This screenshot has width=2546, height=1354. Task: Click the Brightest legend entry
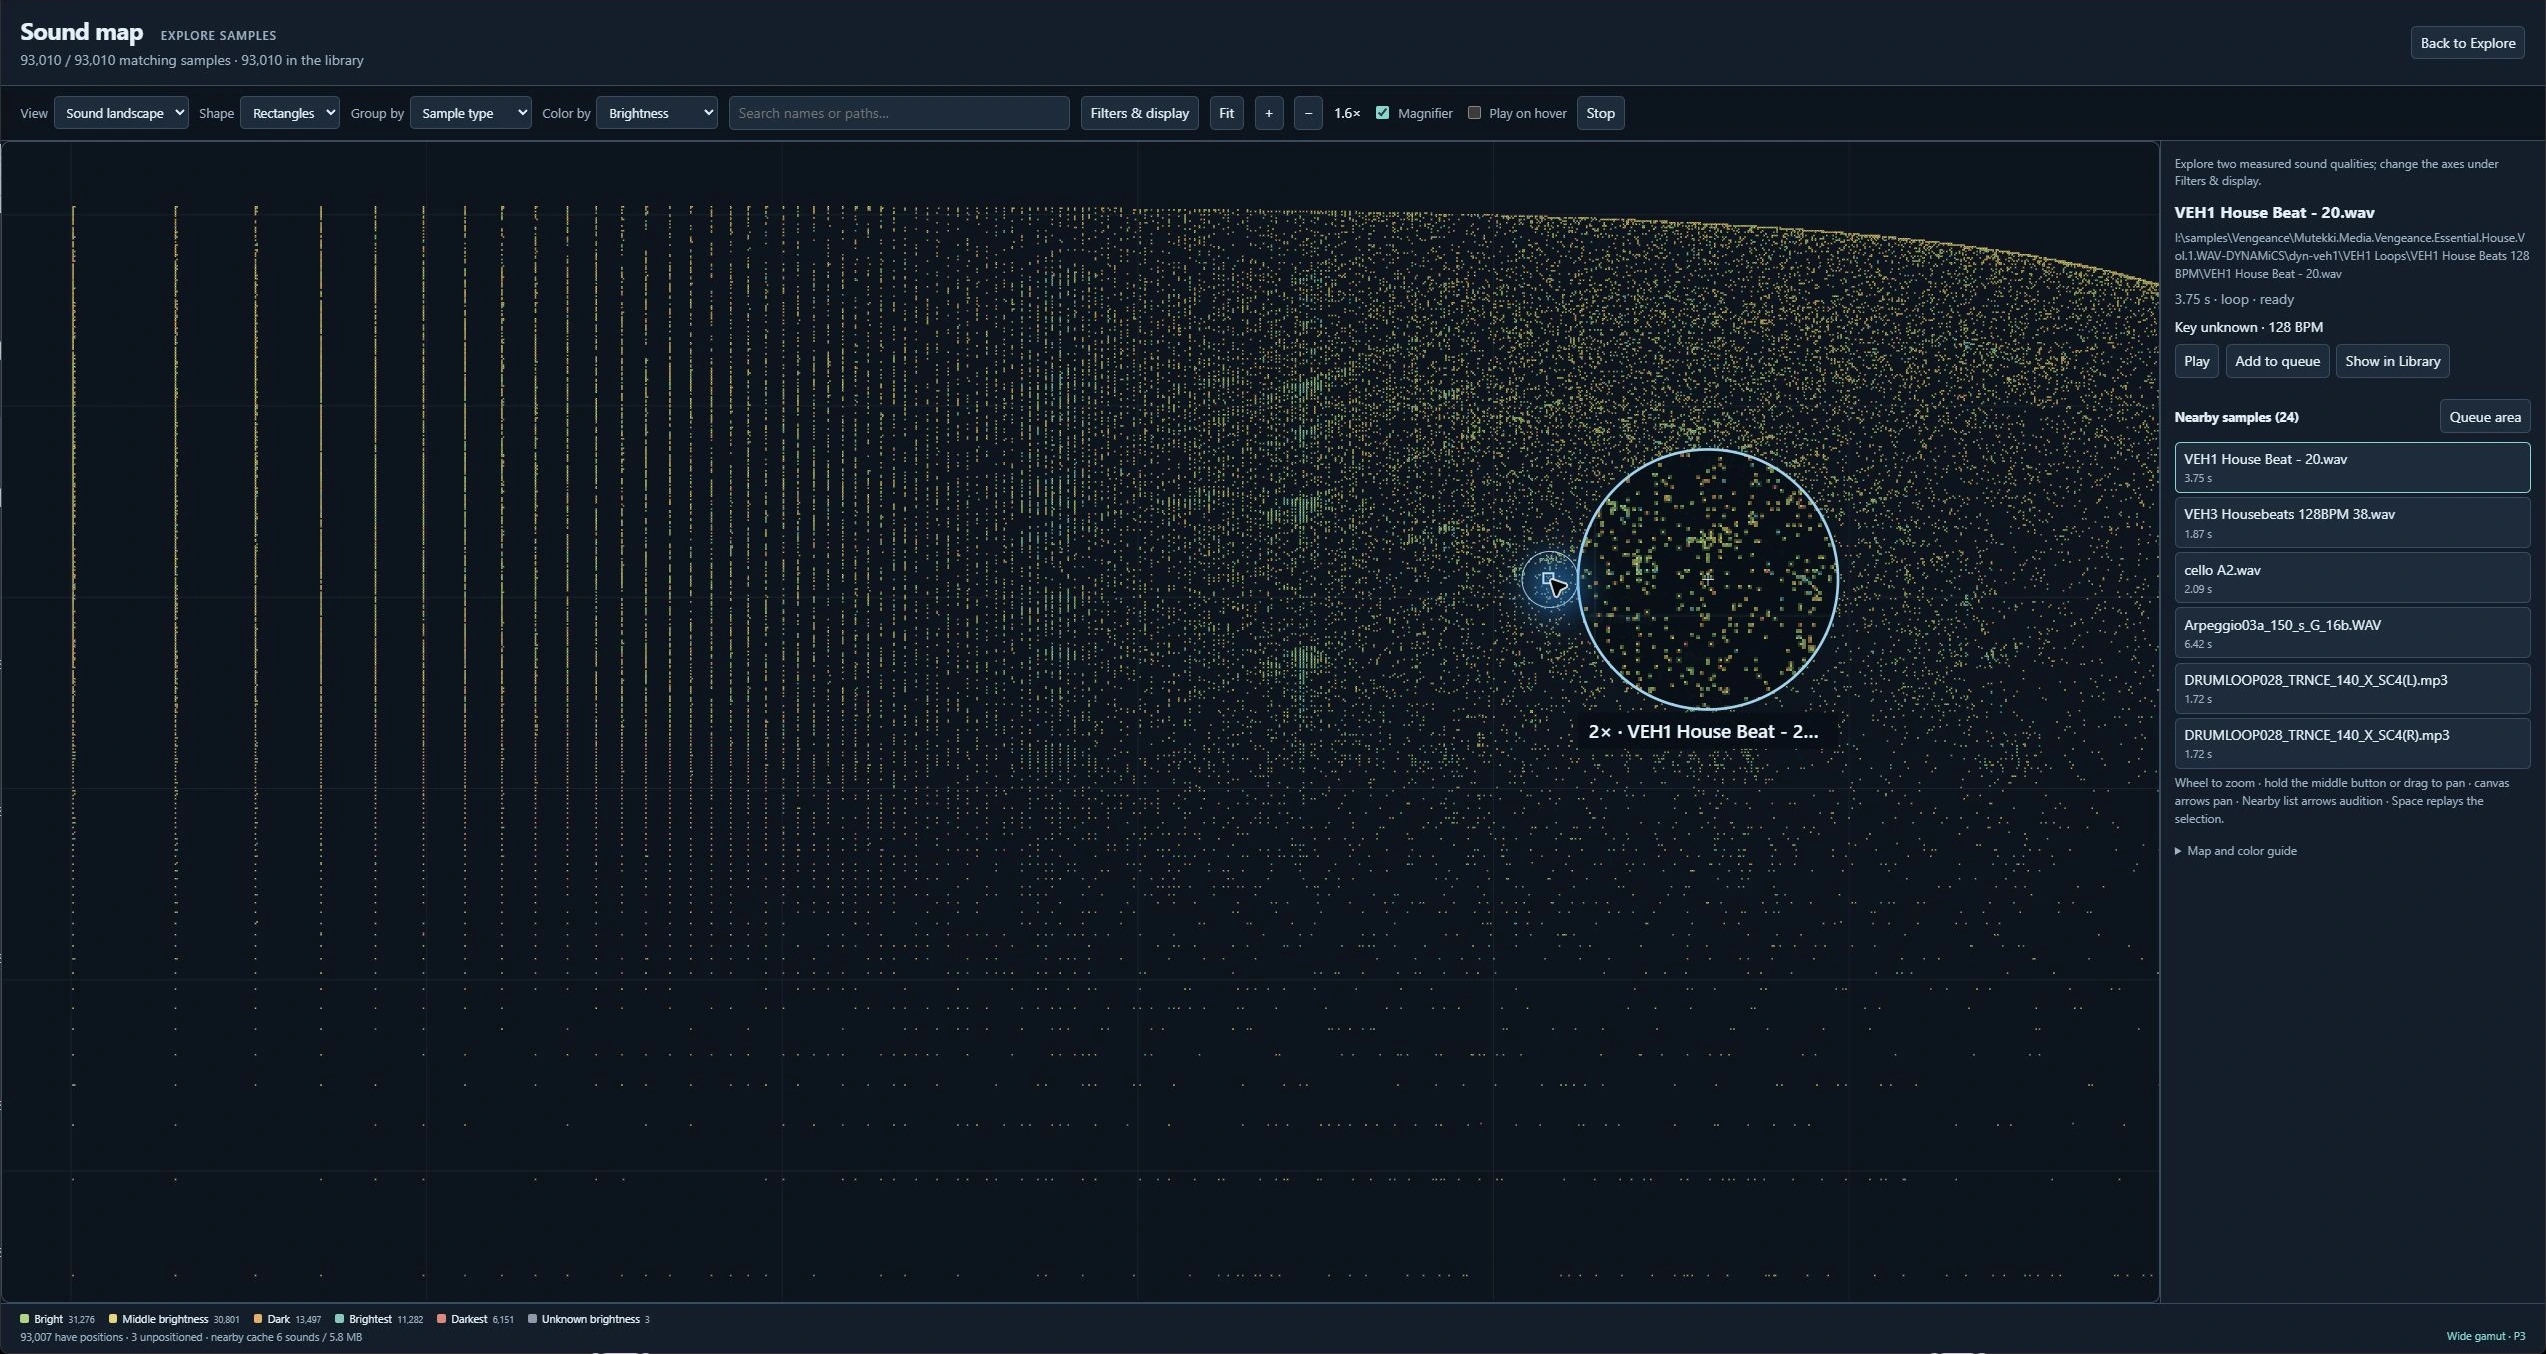(x=379, y=1319)
